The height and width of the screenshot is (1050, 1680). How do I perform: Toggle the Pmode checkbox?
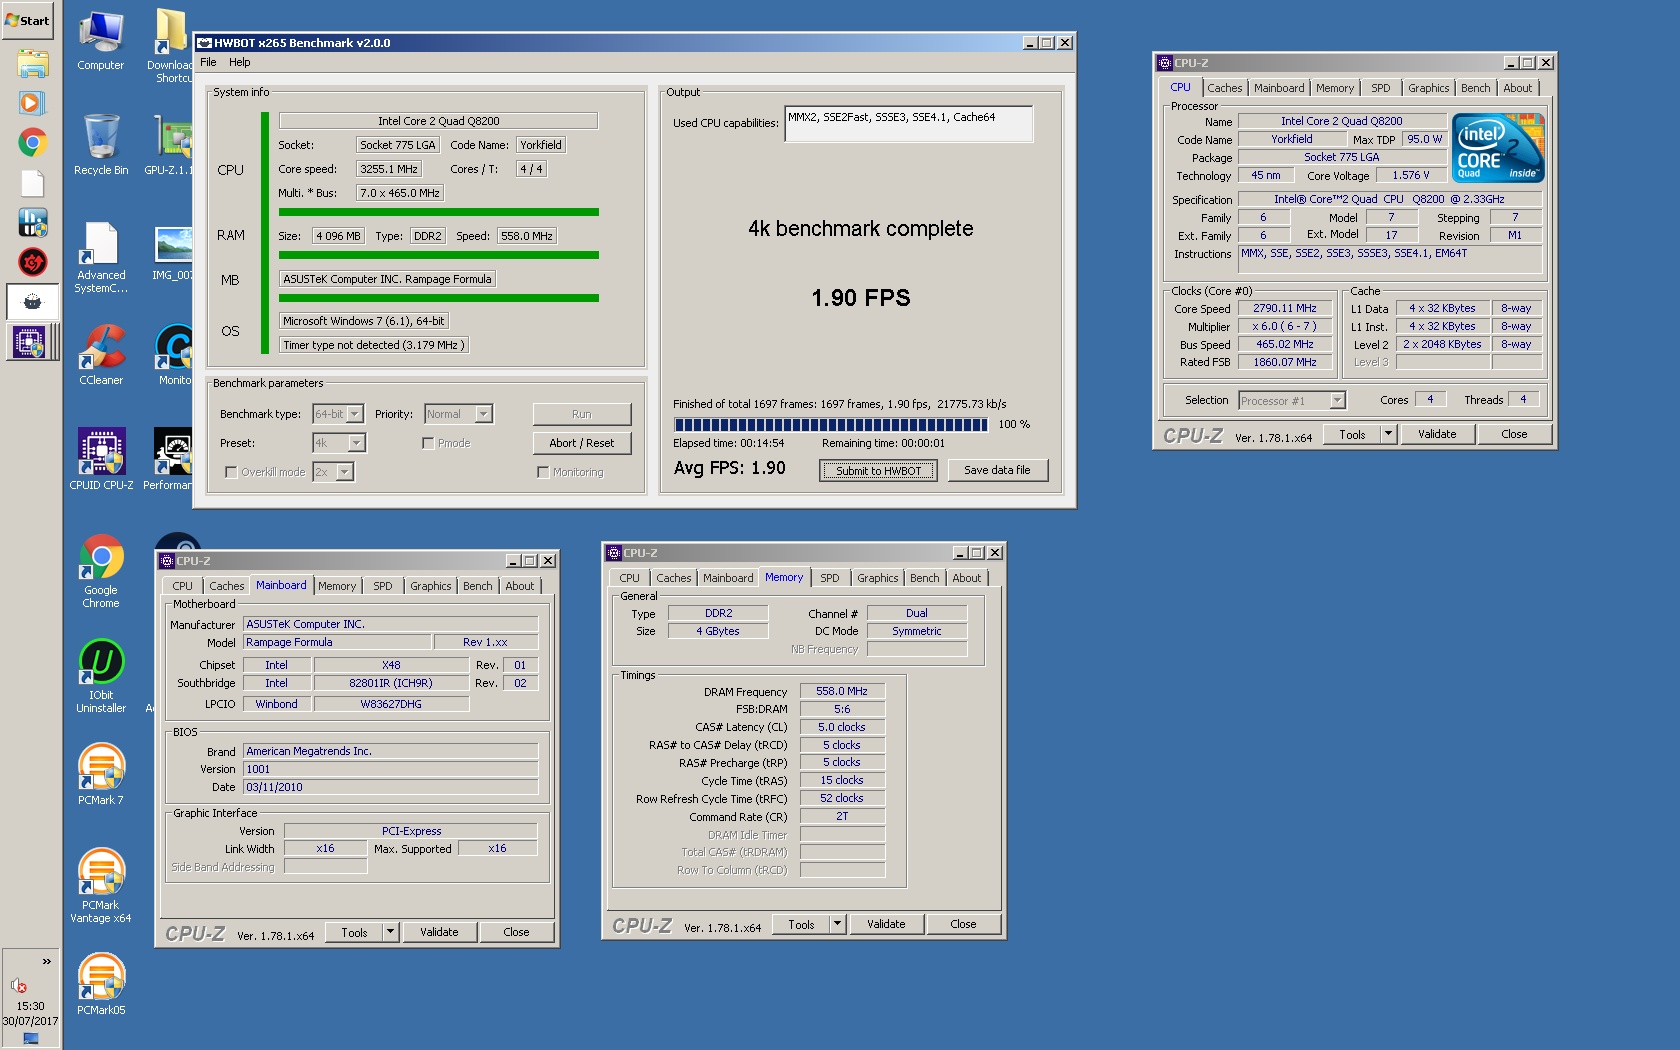click(x=428, y=443)
